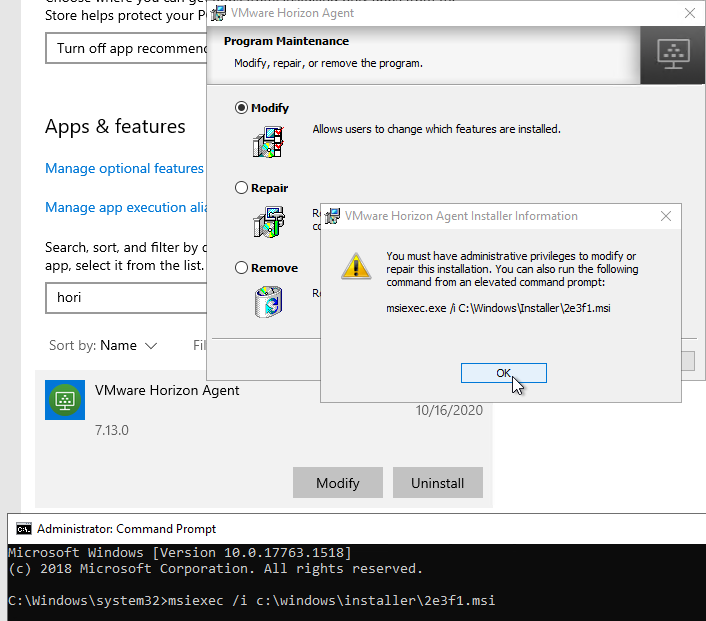Click the Apps & features heading
This screenshot has width=706, height=621.
(x=115, y=127)
